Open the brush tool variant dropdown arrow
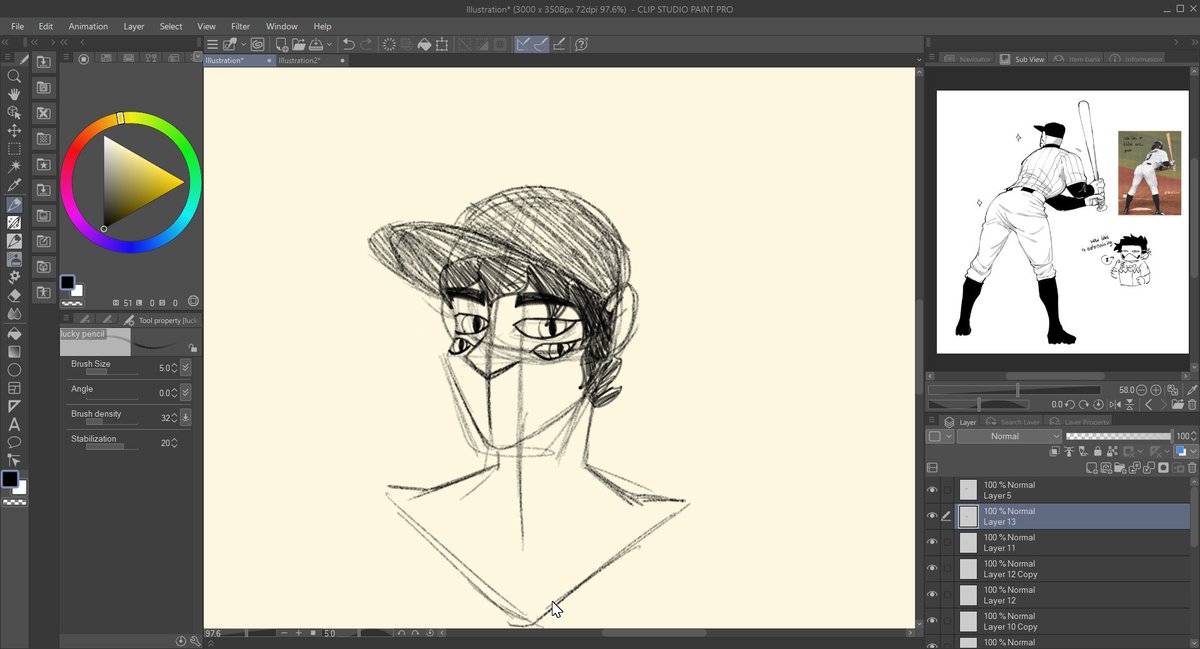1200x649 pixels. click(243, 44)
